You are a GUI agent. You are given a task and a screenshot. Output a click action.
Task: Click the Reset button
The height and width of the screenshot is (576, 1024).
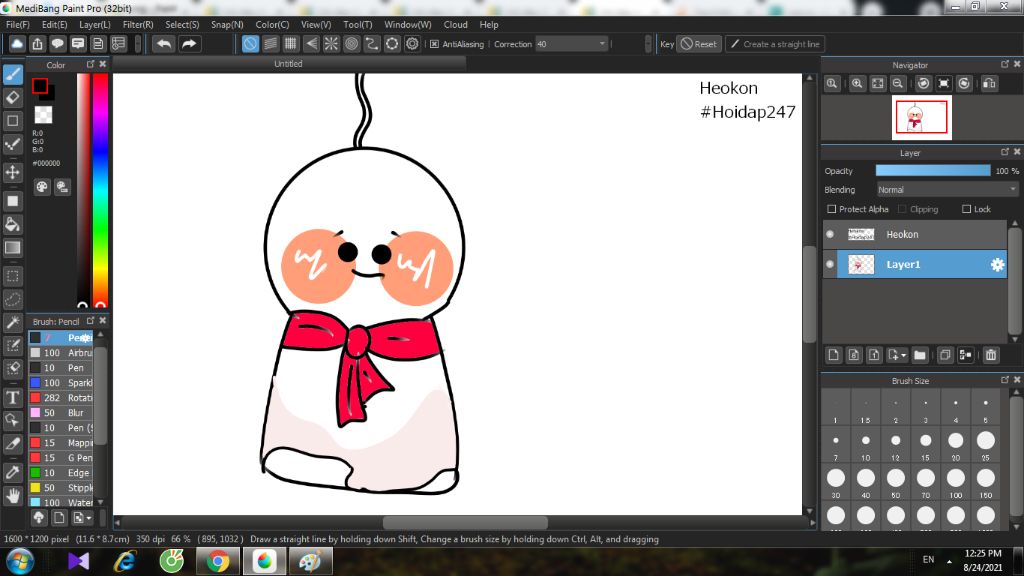point(699,44)
